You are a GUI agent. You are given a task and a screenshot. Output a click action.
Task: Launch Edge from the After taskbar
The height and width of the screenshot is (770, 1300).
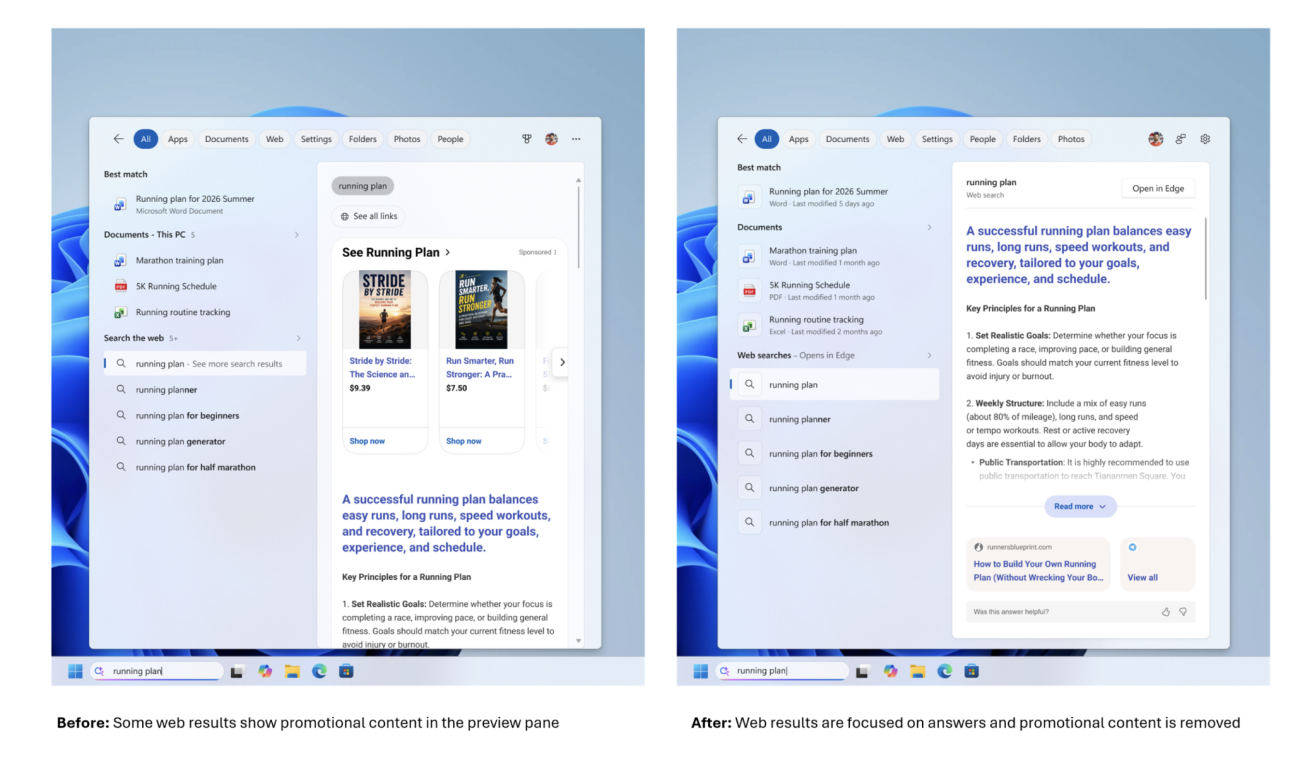(x=944, y=671)
